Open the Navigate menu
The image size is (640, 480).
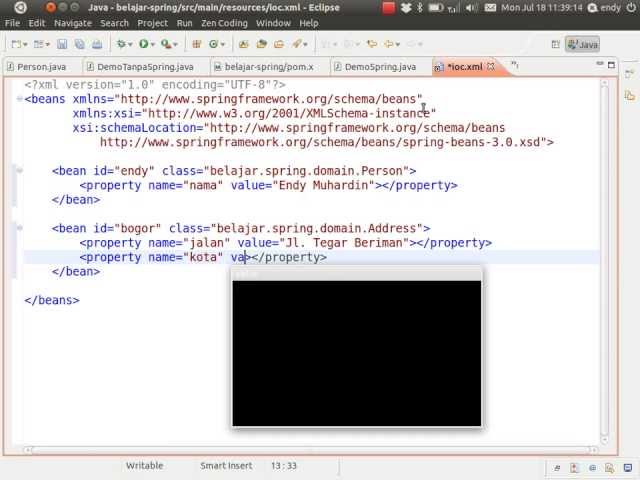(x=73, y=23)
